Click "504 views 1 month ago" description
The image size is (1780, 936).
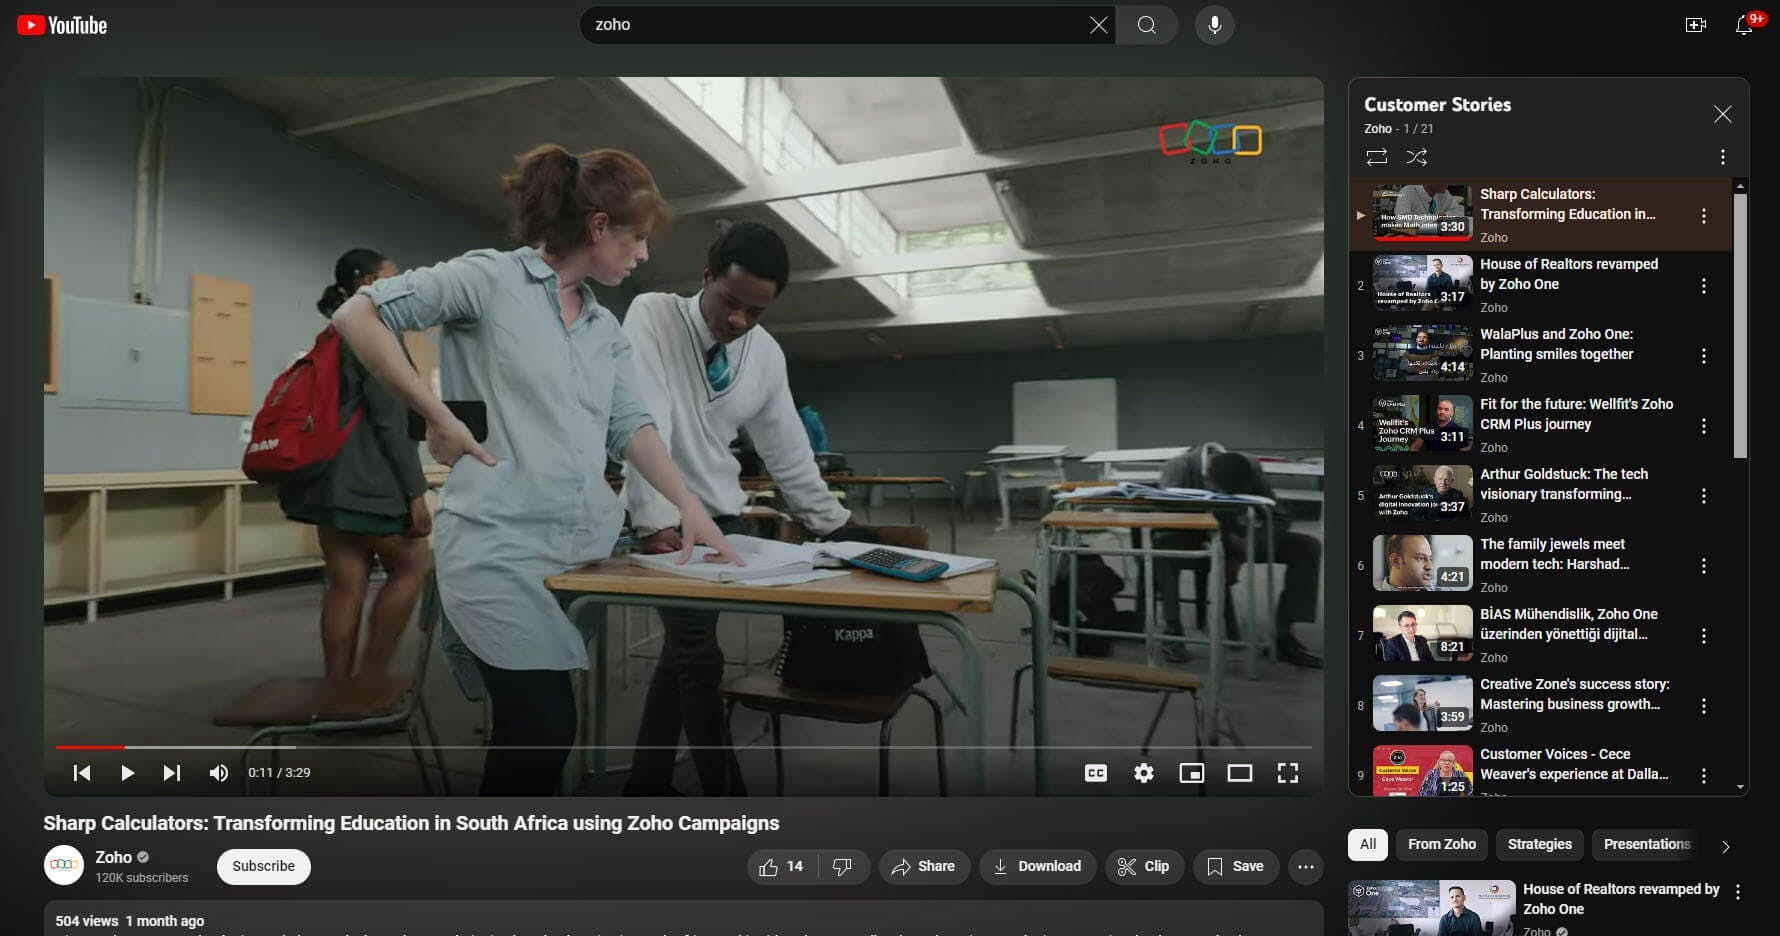coord(130,921)
